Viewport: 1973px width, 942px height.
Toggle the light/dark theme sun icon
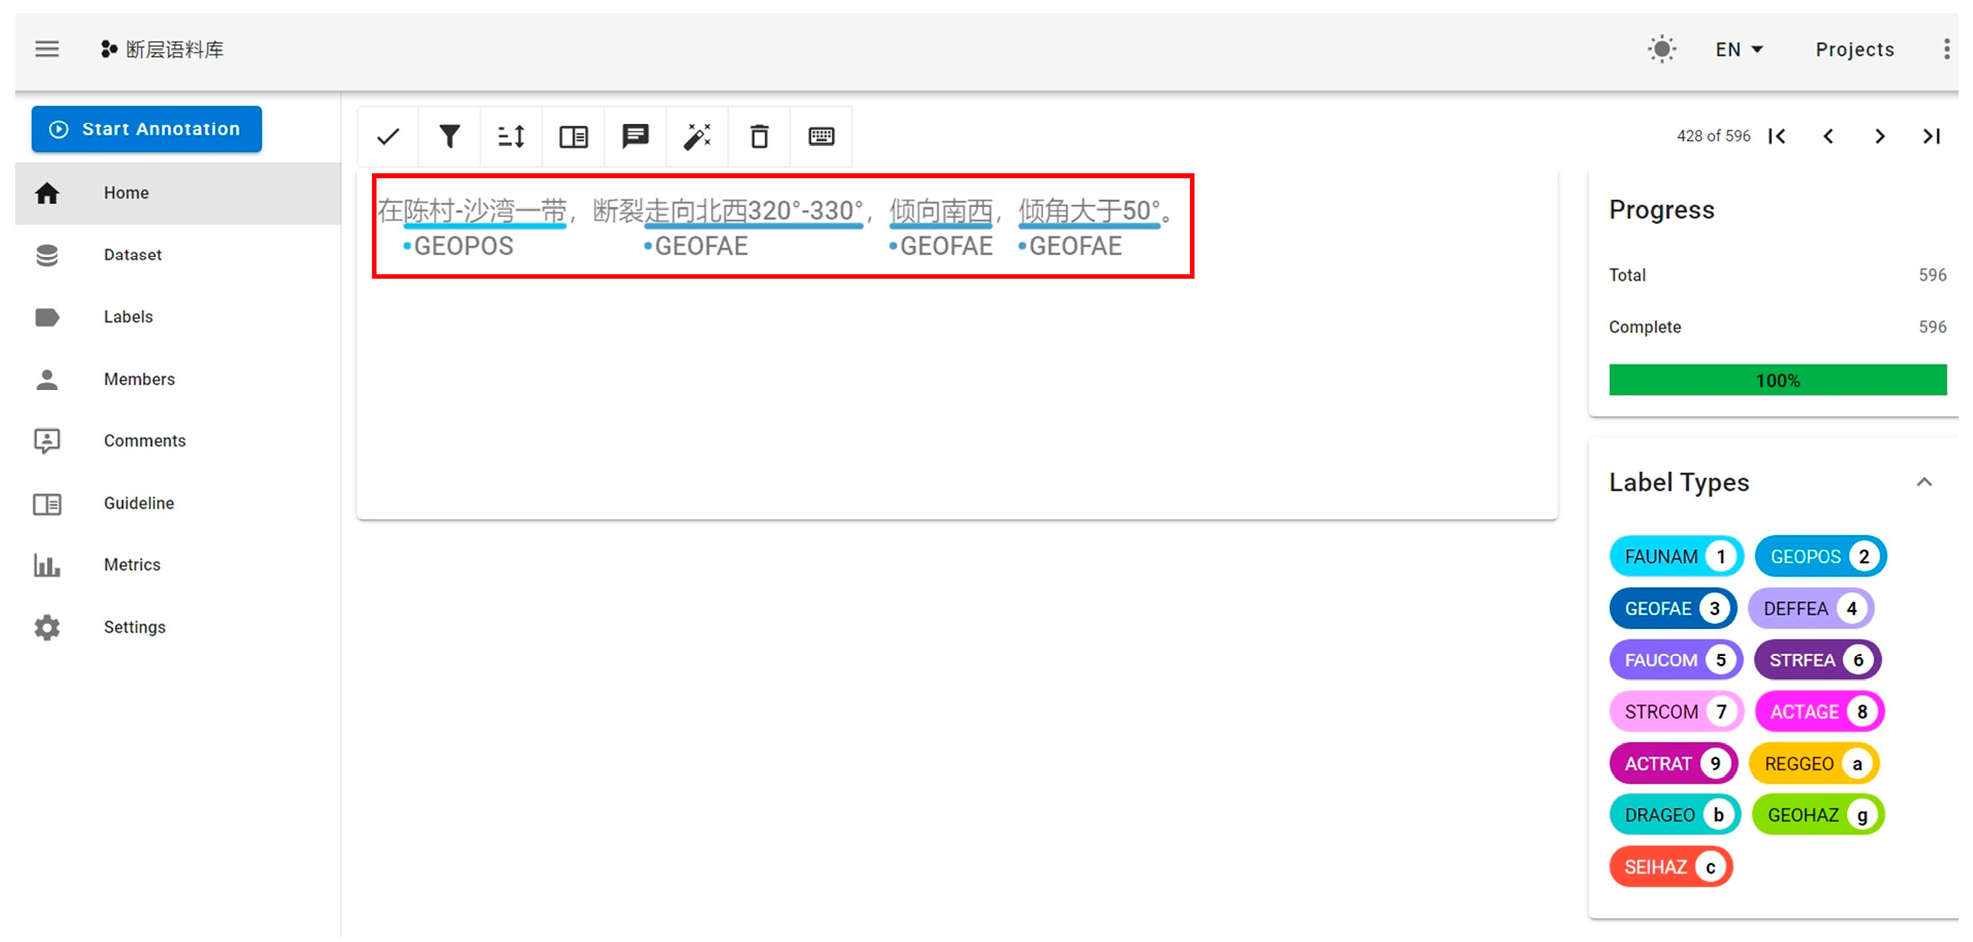pyautogui.click(x=1662, y=49)
